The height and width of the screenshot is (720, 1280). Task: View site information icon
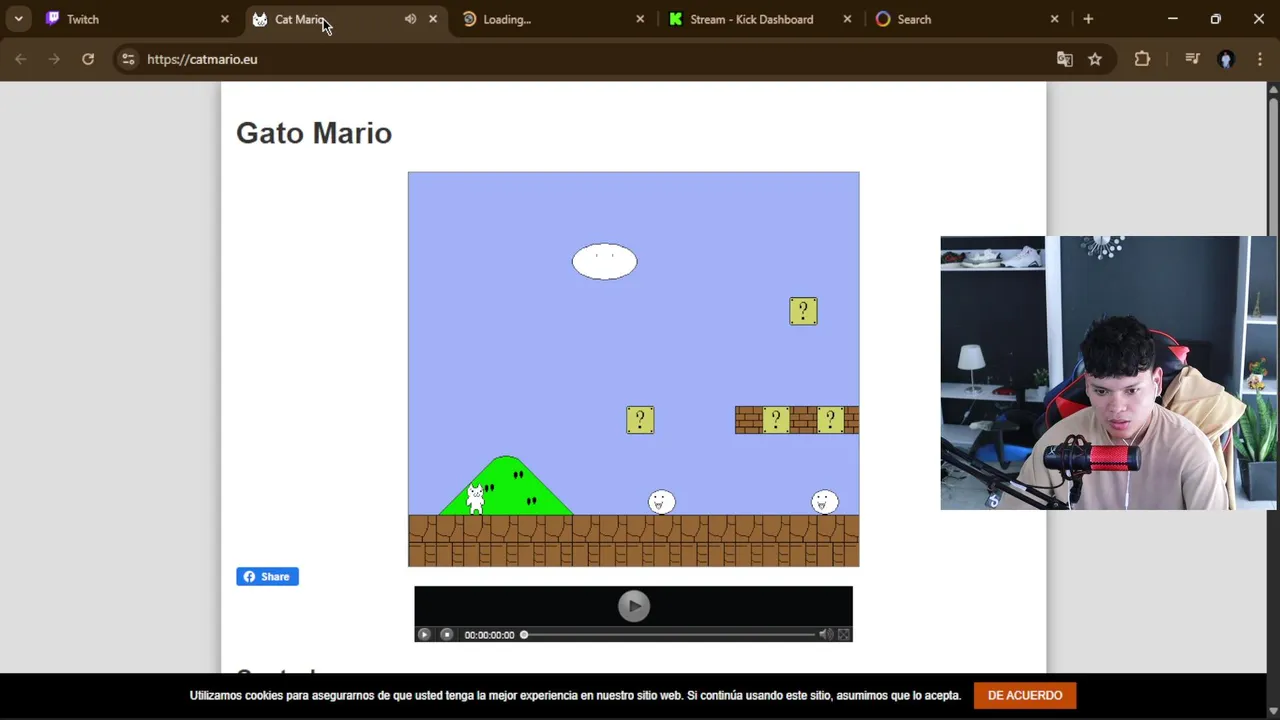point(128,59)
